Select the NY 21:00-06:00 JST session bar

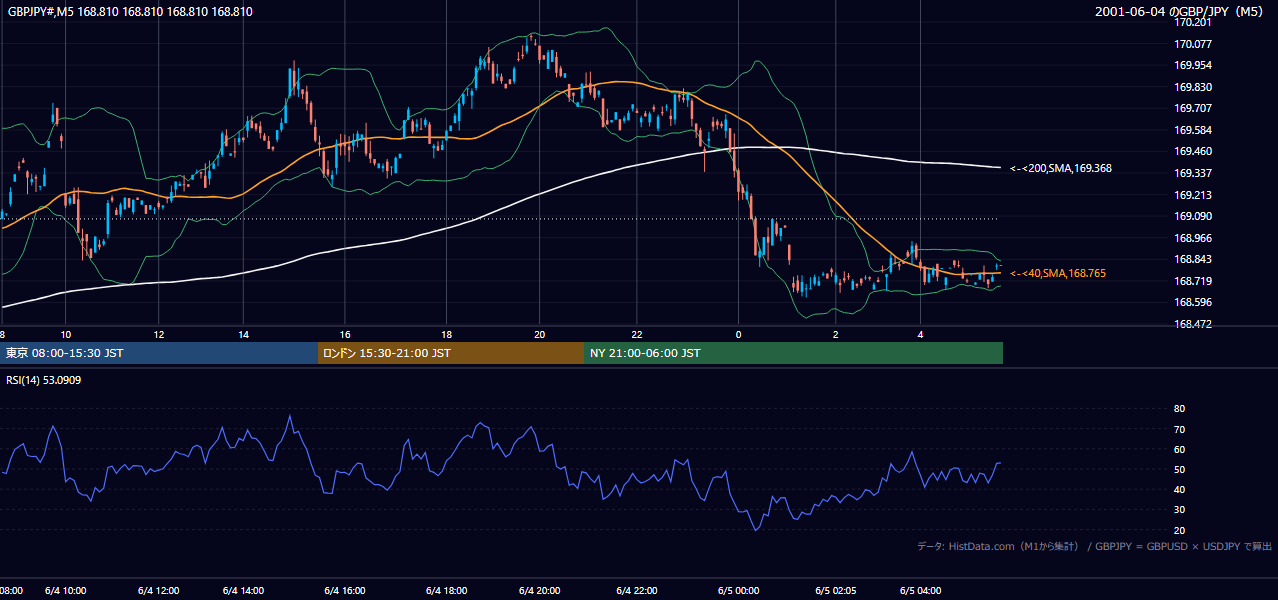793,353
